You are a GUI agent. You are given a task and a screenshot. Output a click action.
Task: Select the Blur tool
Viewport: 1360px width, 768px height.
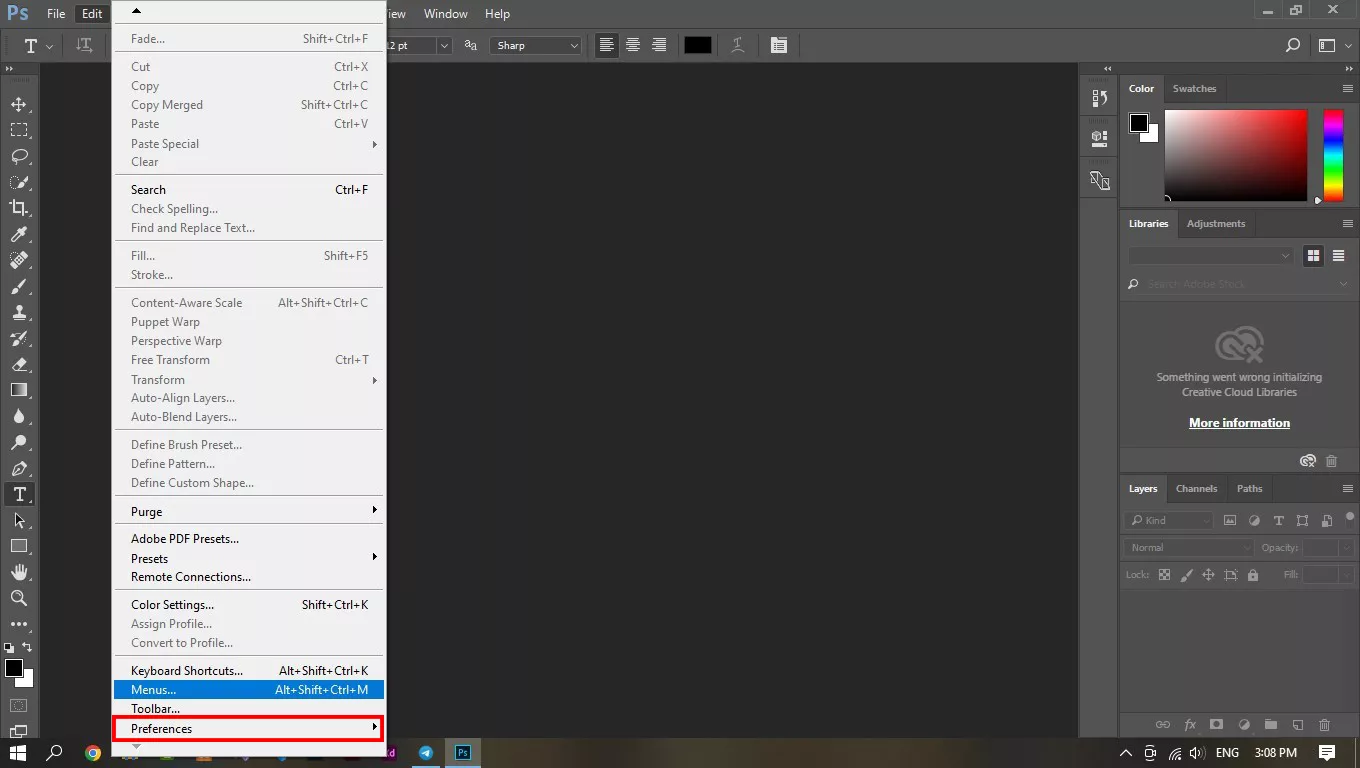(19, 416)
